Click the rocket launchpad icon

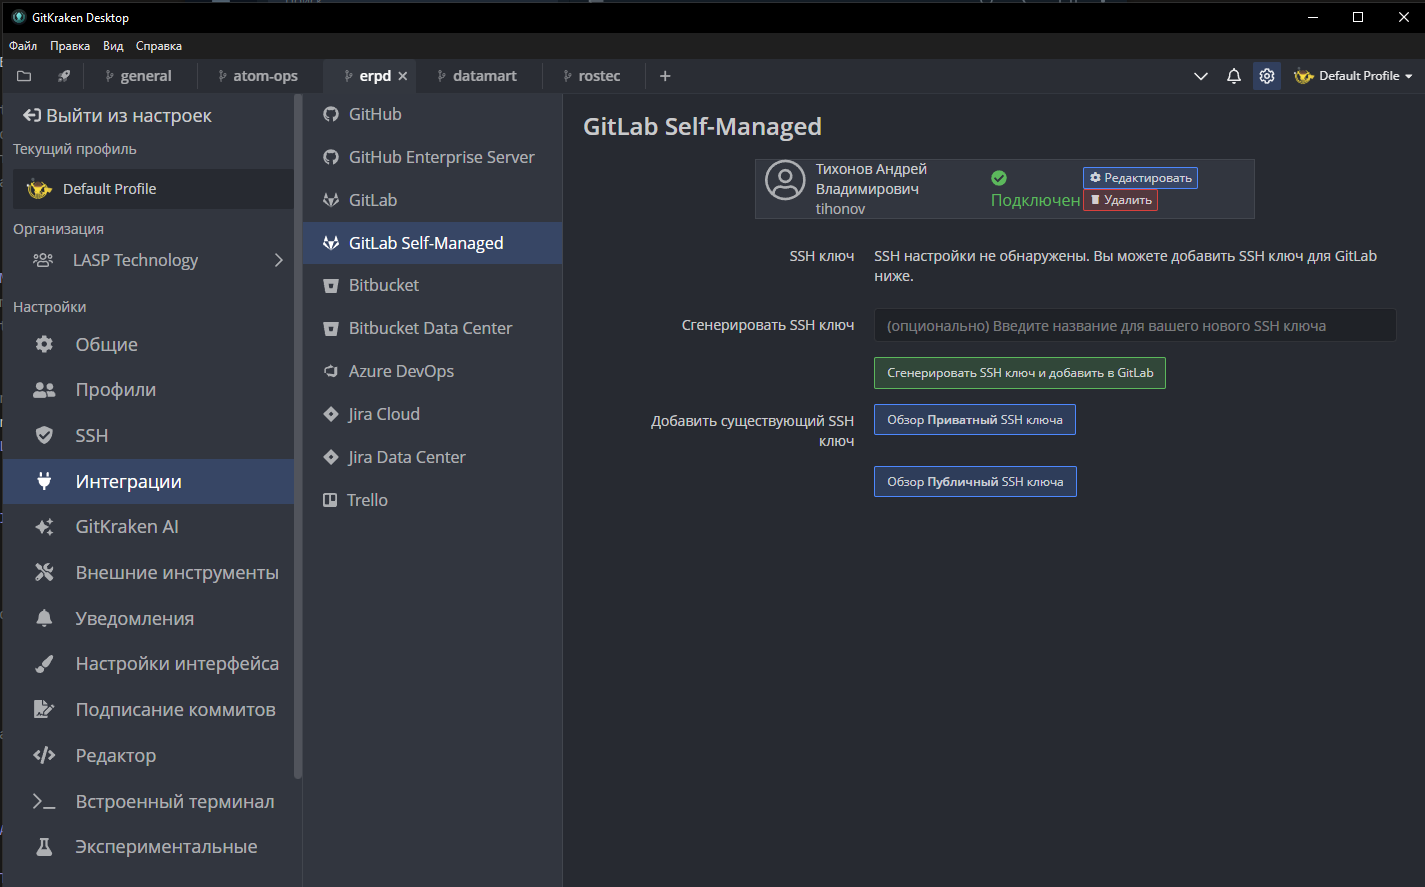click(64, 76)
